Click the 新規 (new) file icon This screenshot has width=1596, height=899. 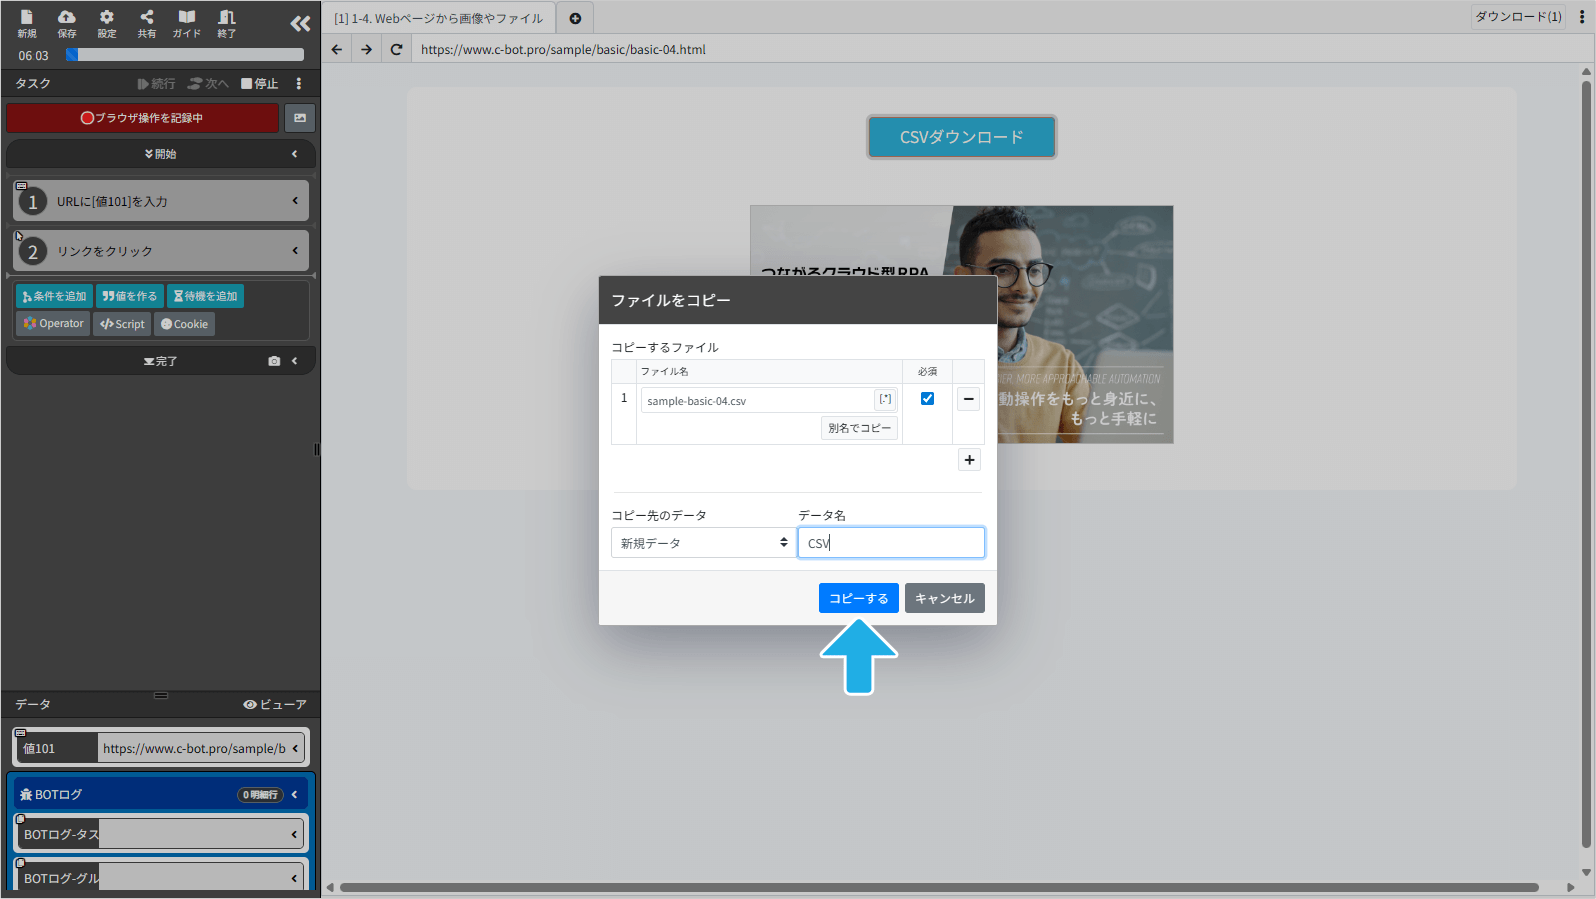click(27, 23)
